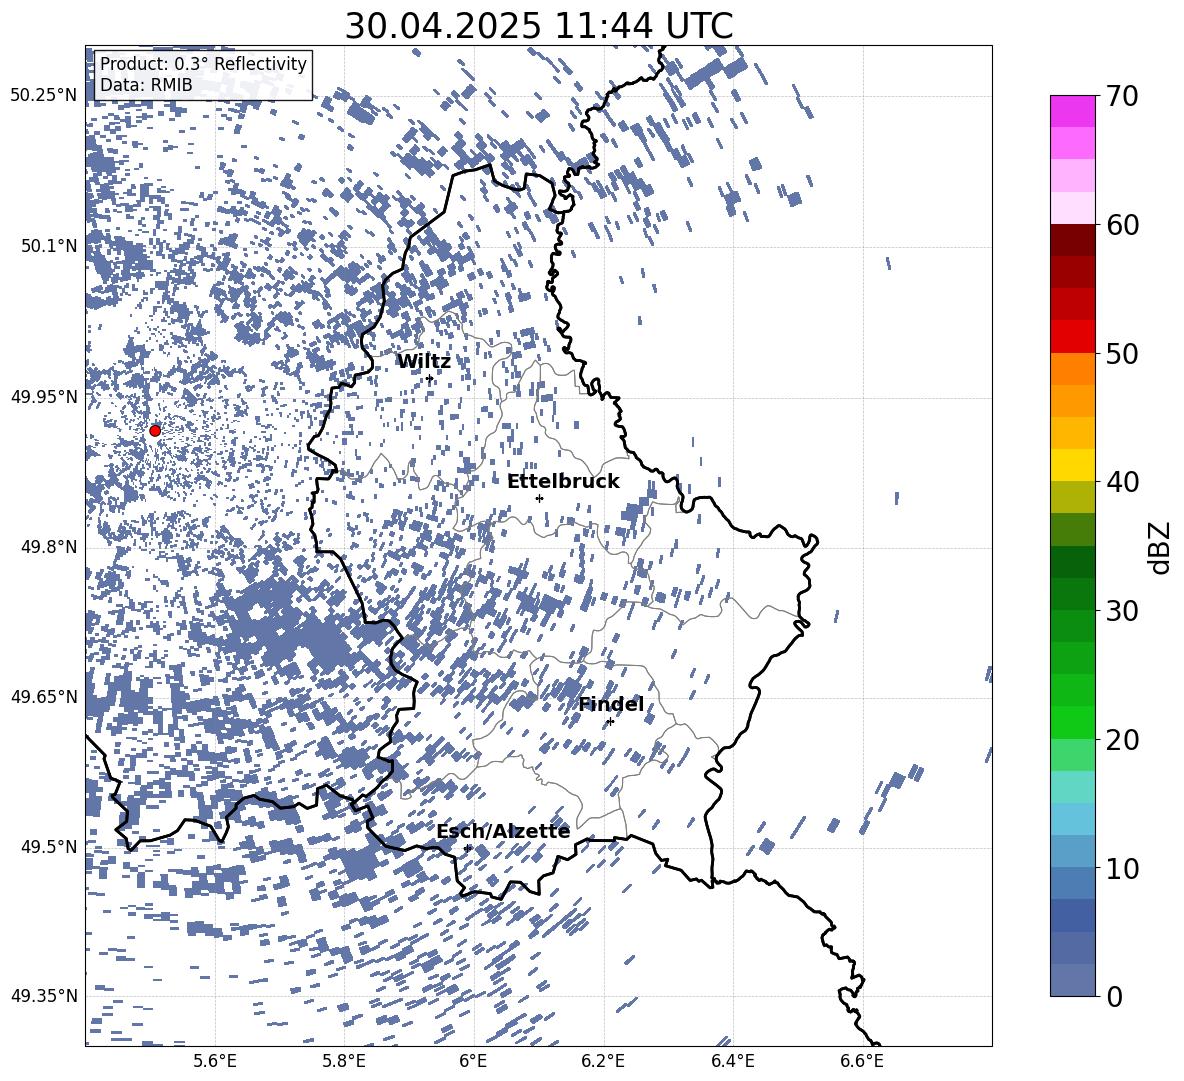Click the longitude label 5.6°E
Screen dimensions: 1184x1081
(x=215, y=1061)
